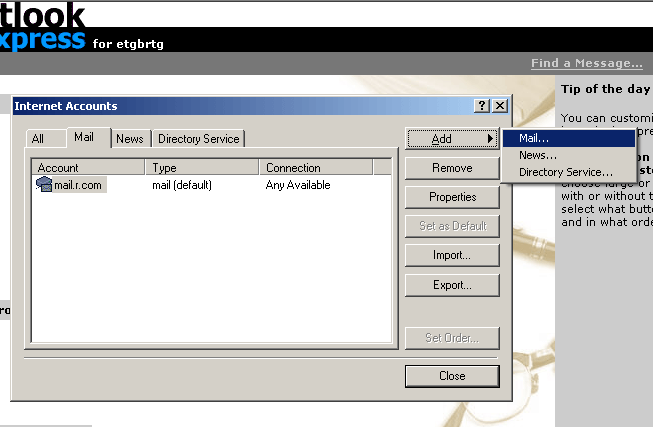Switch to the News tab
653x427 pixels.
pos(130,139)
